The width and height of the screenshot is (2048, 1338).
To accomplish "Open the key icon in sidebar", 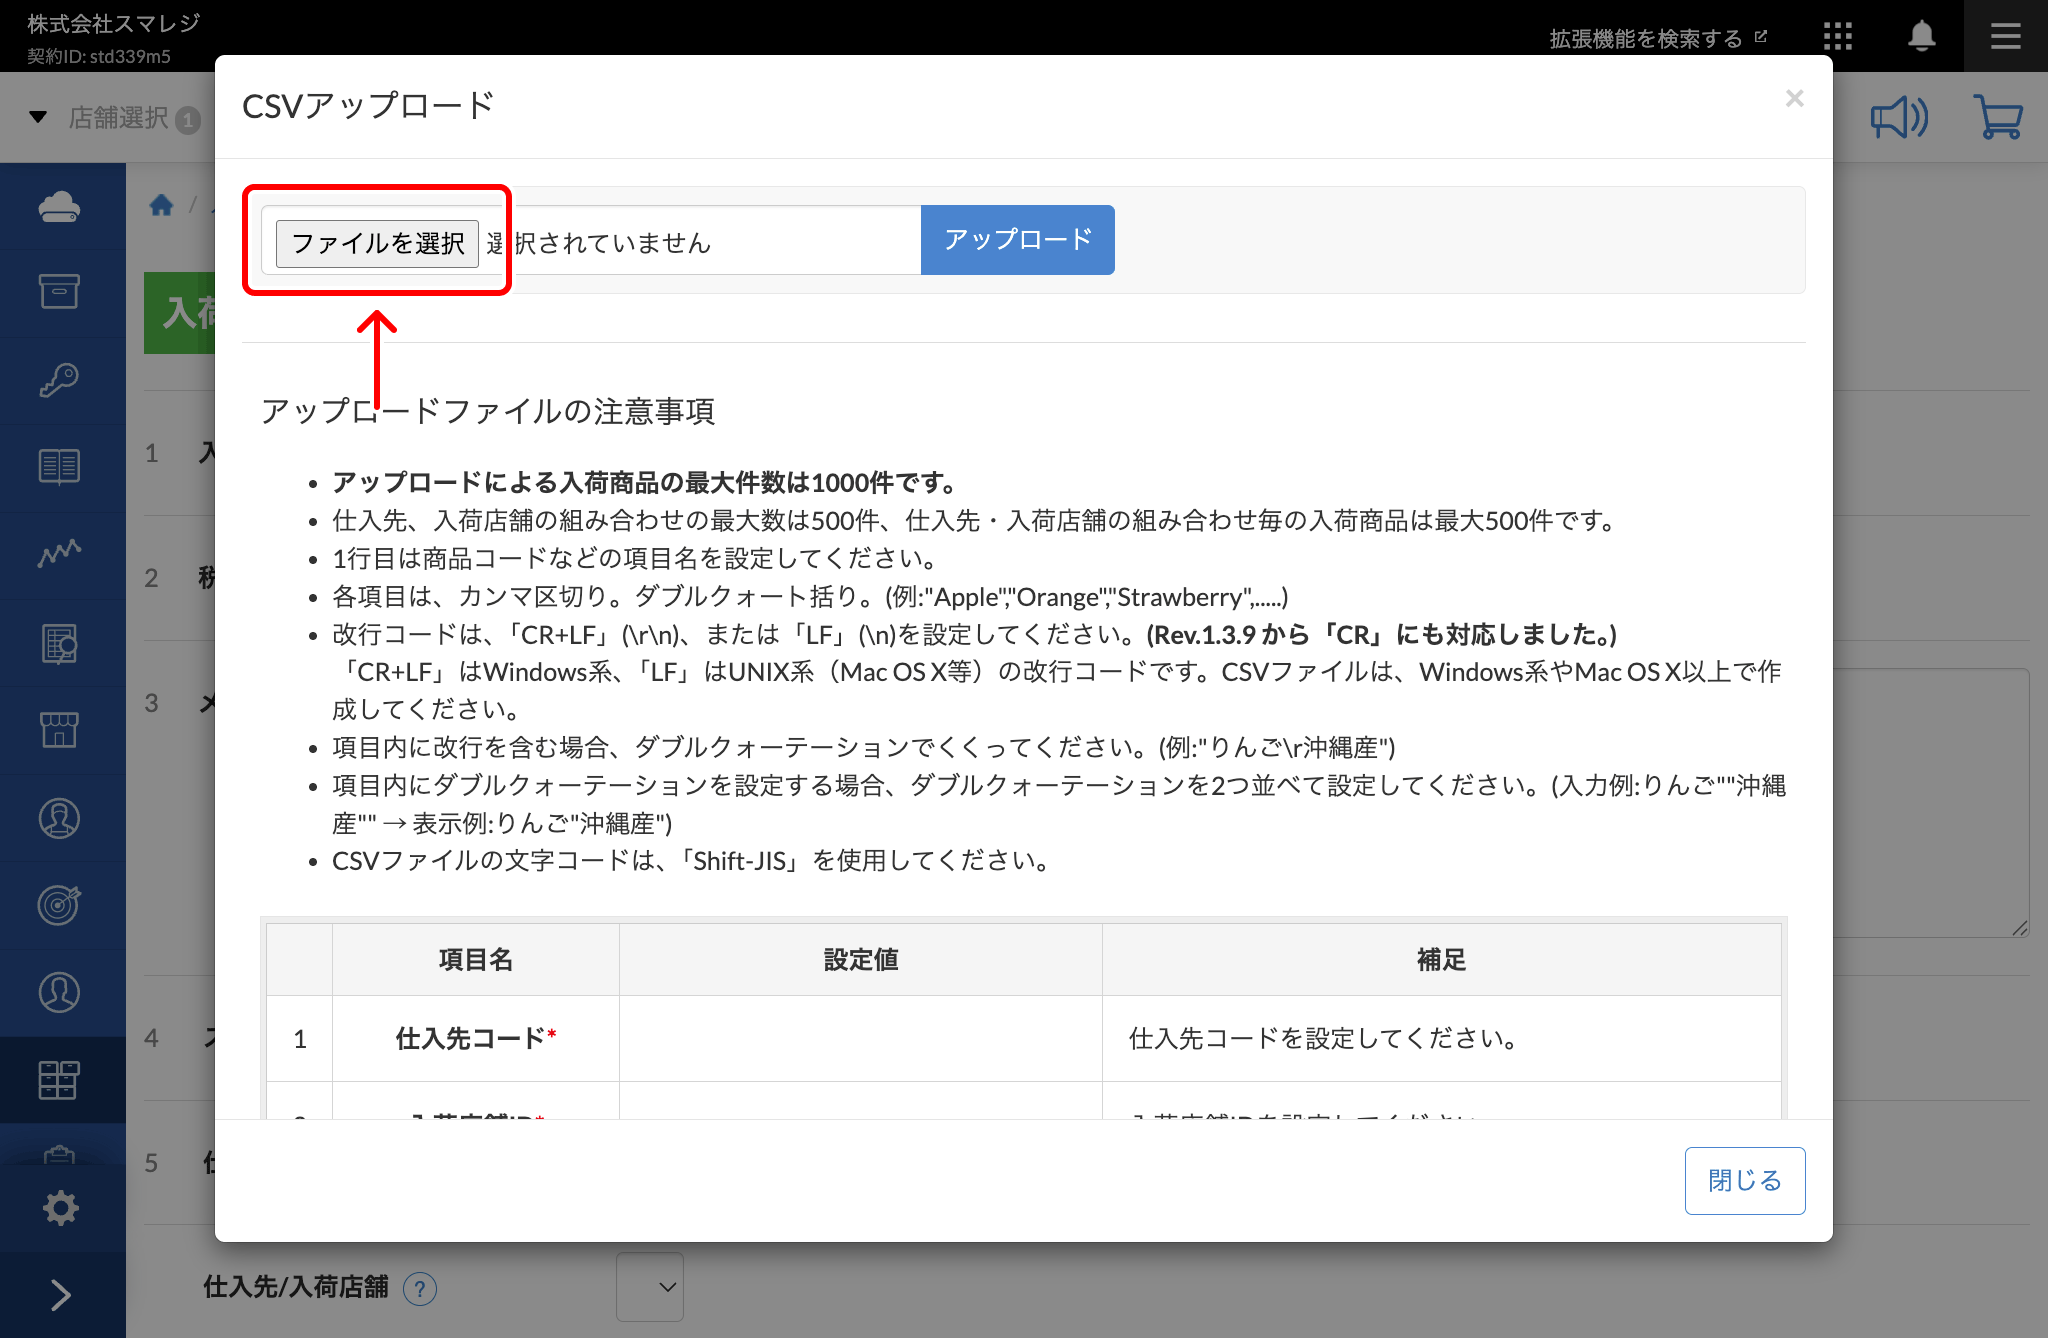I will (60, 380).
